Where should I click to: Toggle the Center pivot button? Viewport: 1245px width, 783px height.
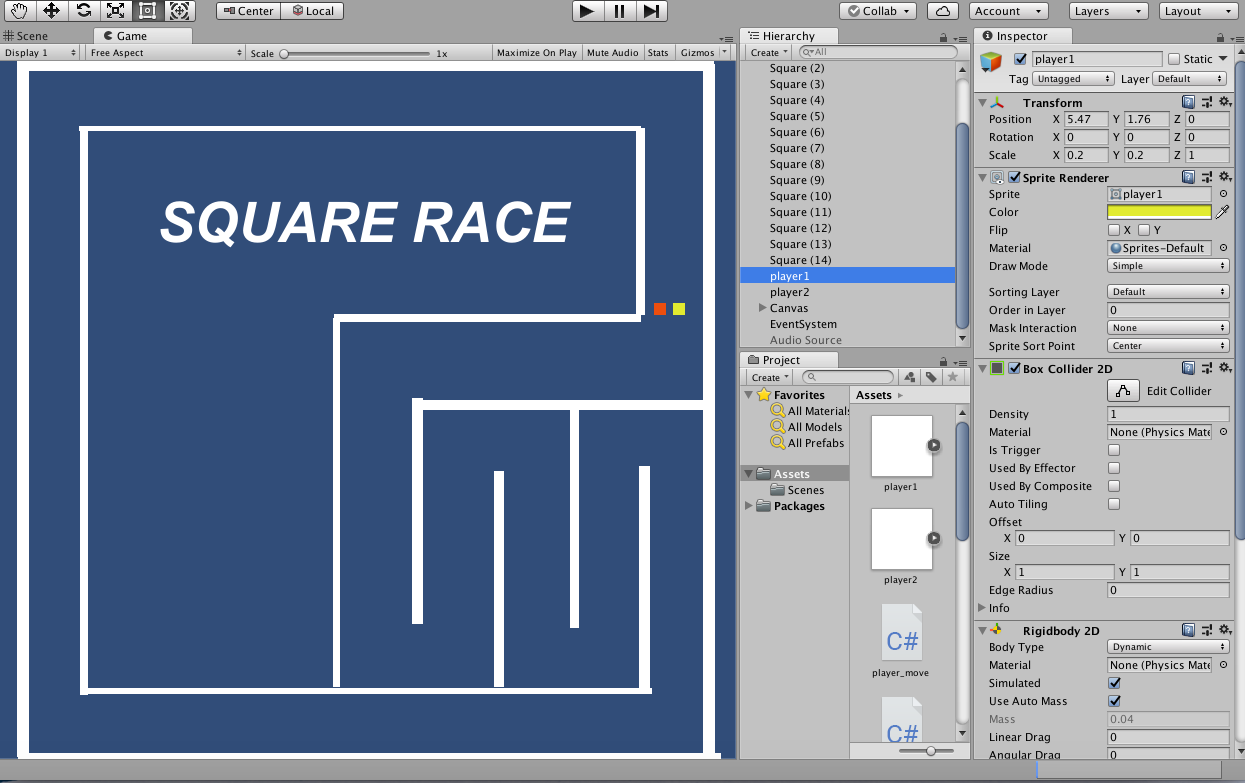(x=248, y=11)
